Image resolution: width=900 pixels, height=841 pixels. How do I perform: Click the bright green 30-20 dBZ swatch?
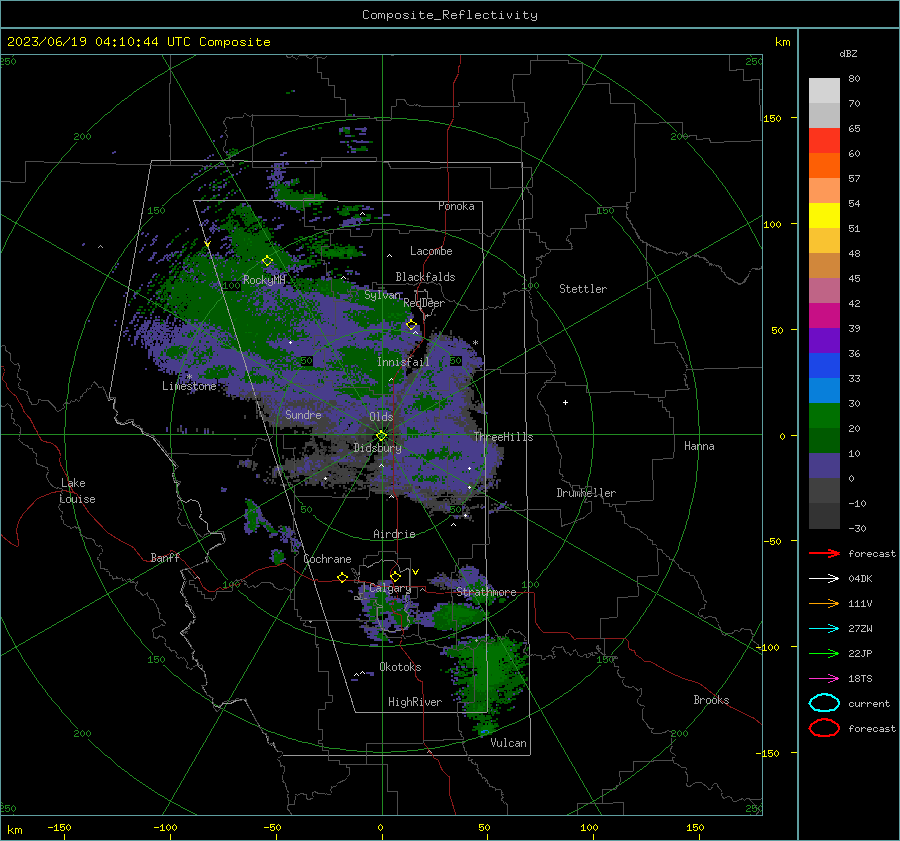point(824,416)
